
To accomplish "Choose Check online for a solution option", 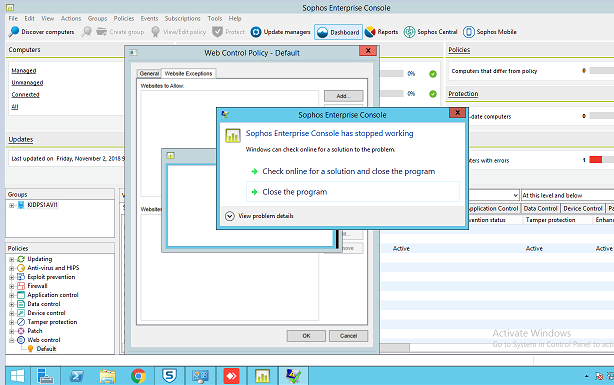I will coord(349,171).
